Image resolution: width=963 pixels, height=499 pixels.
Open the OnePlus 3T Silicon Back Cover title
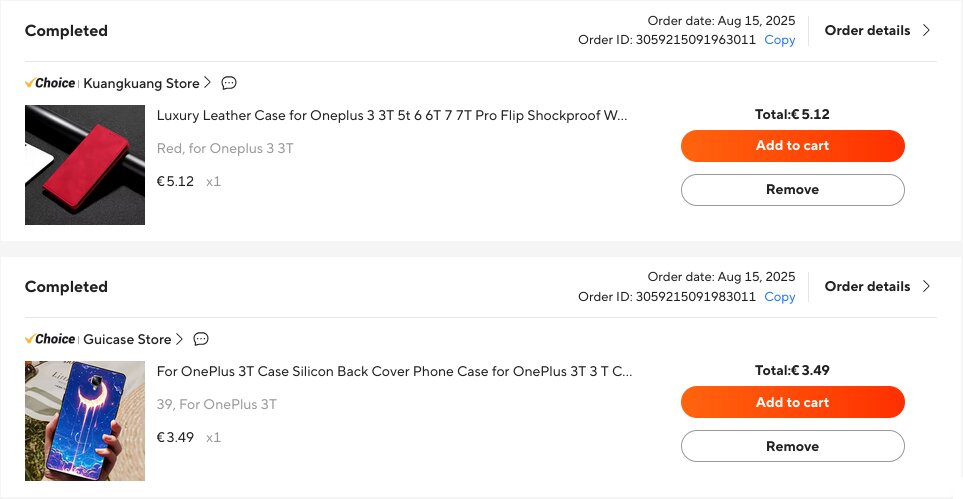click(x=394, y=371)
